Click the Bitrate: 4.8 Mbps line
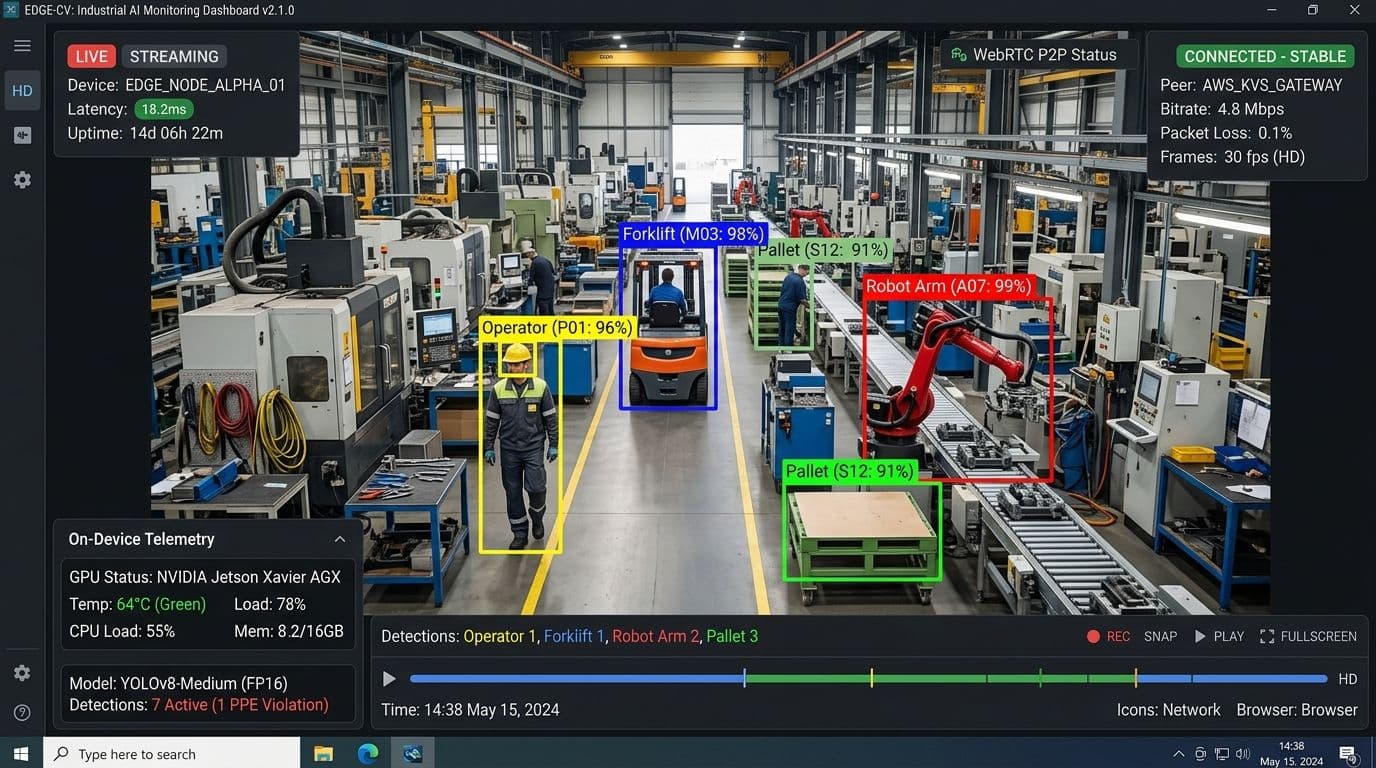Screen dimensions: 1376x768 (1222, 109)
